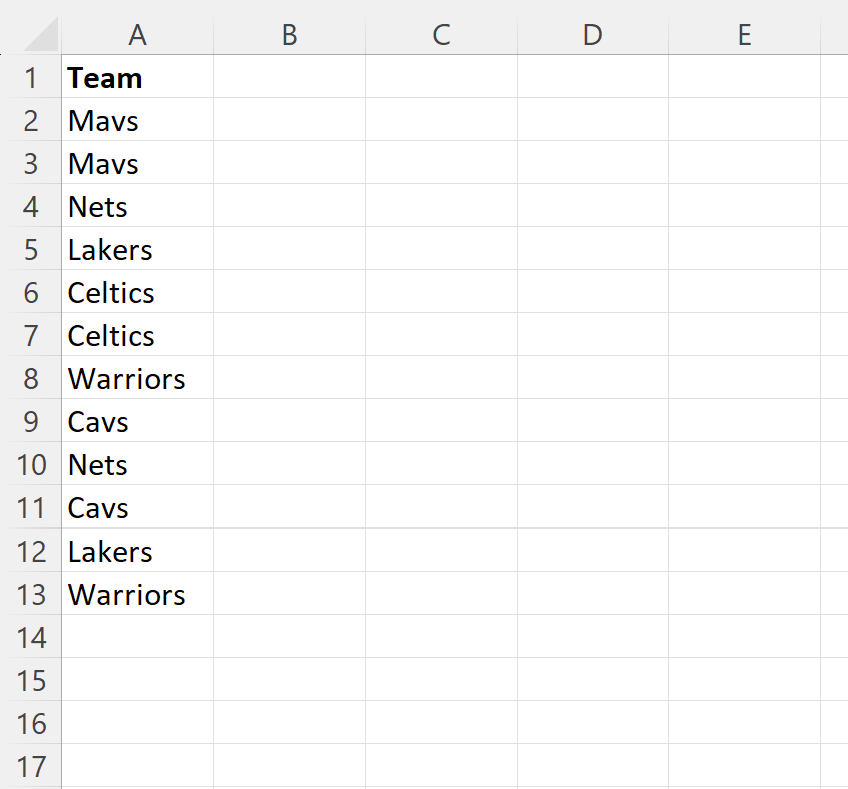Click the Select All corner triangle

42,34
